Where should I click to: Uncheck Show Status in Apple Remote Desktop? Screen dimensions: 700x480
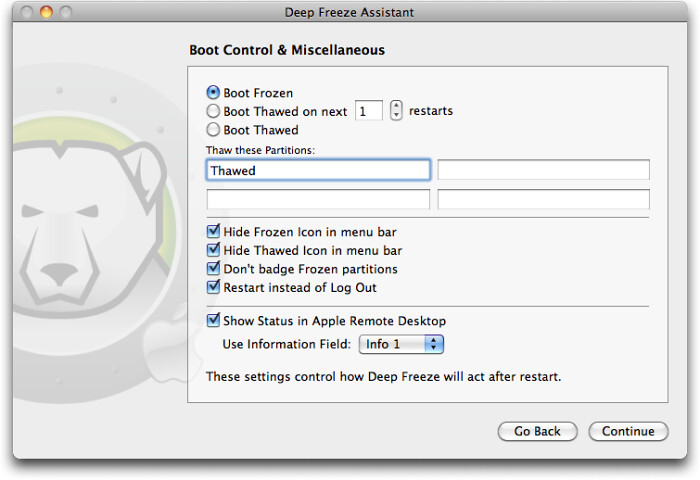click(213, 321)
